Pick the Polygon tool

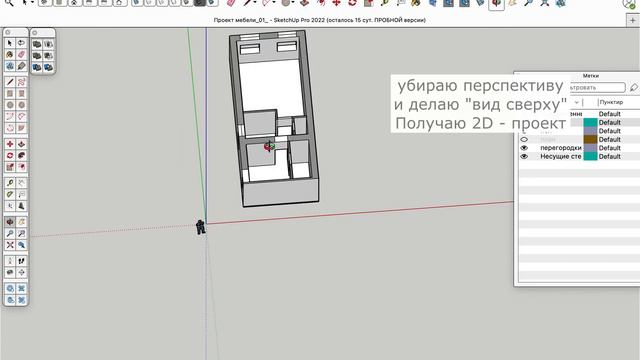[21, 105]
